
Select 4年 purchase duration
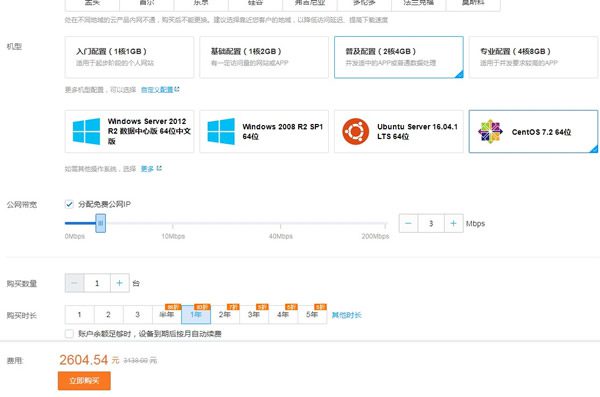[x=283, y=315]
